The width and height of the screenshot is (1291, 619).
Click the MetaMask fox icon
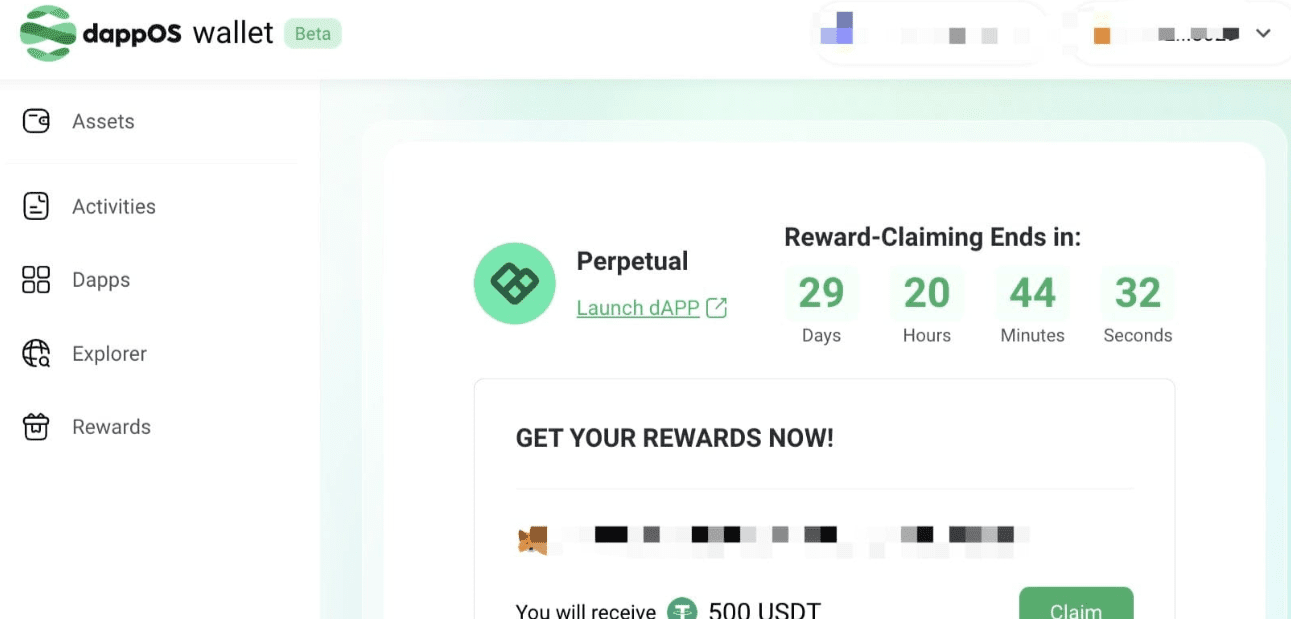(532, 541)
